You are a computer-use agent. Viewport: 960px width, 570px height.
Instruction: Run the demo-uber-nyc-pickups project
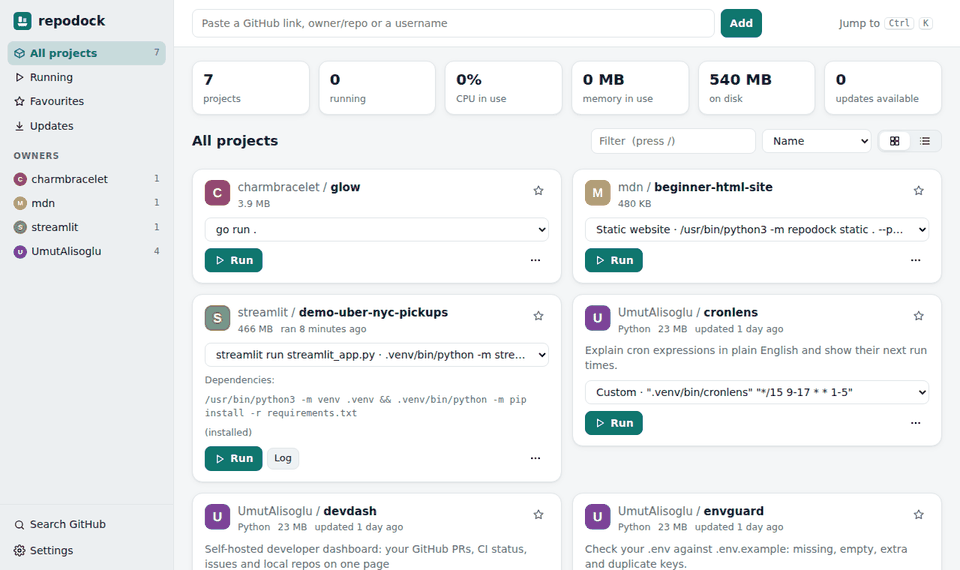pyautogui.click(x=233, y=459)
